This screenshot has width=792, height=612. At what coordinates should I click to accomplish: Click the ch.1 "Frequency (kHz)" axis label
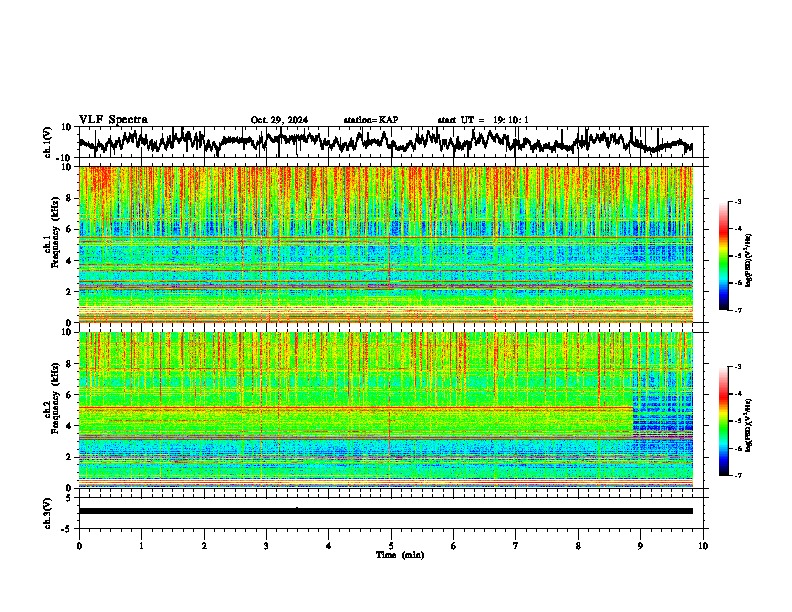[x=56, y=233]
